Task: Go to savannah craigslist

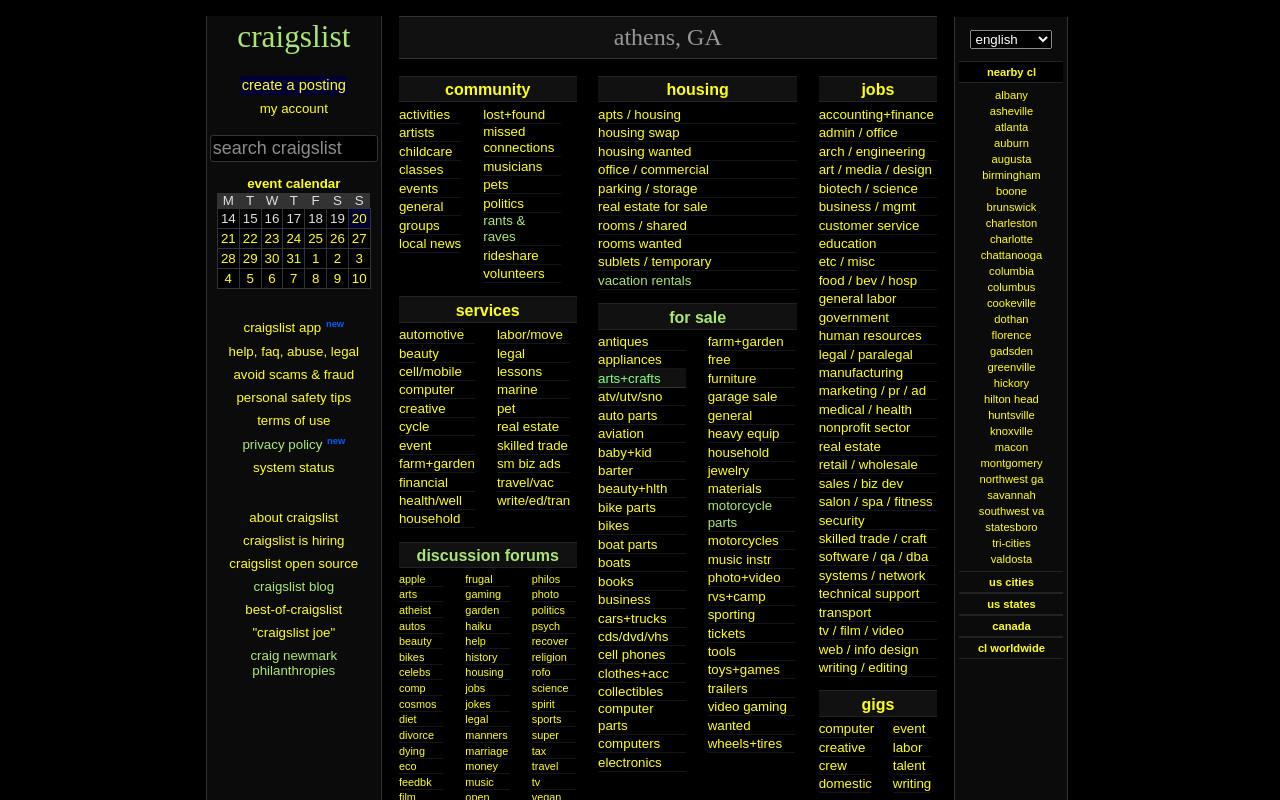Action: pos(1011,495)
